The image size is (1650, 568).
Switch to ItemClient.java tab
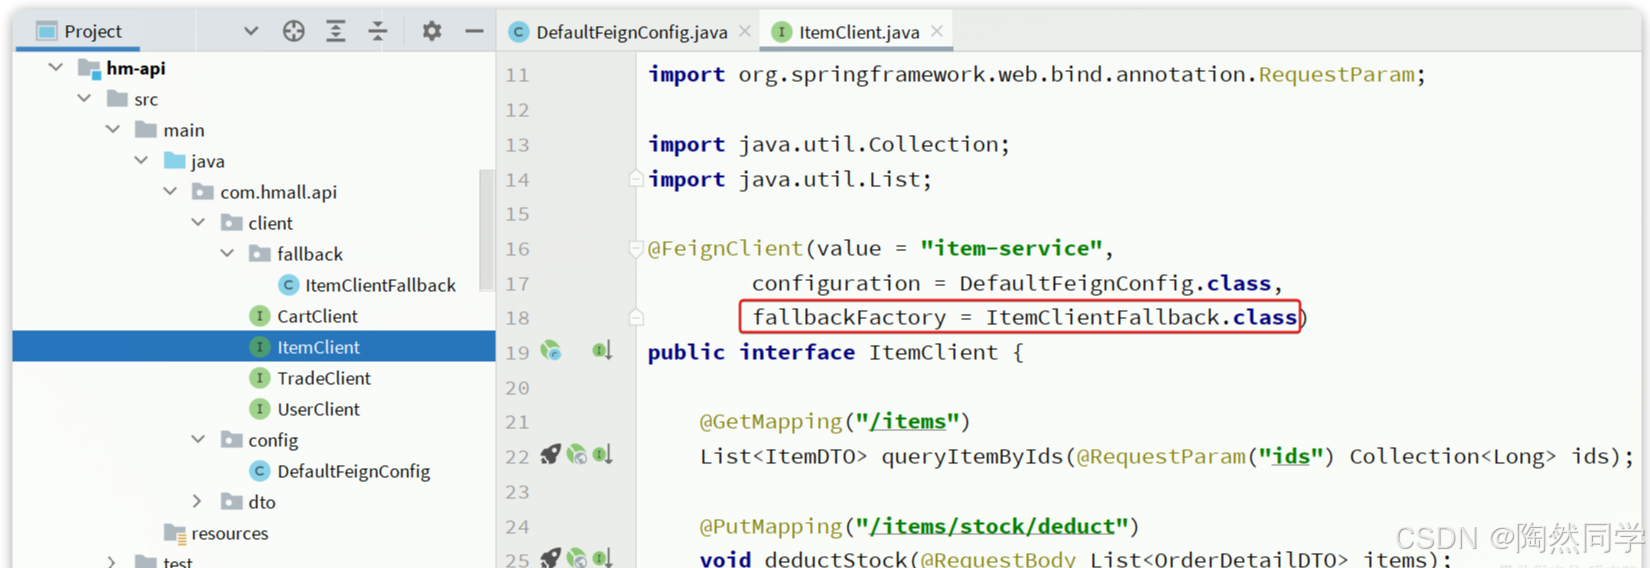(858, 32)
